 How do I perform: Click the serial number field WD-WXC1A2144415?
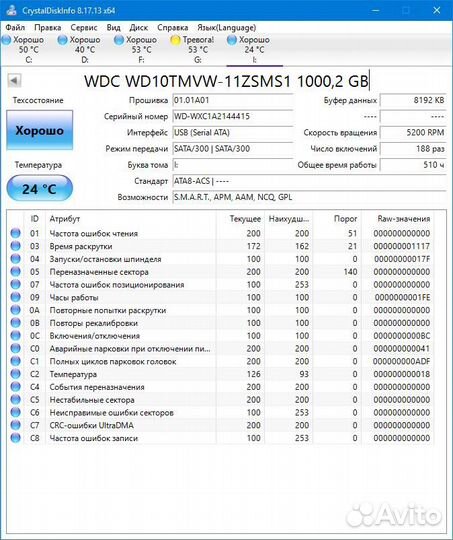(x=233, y=116)
